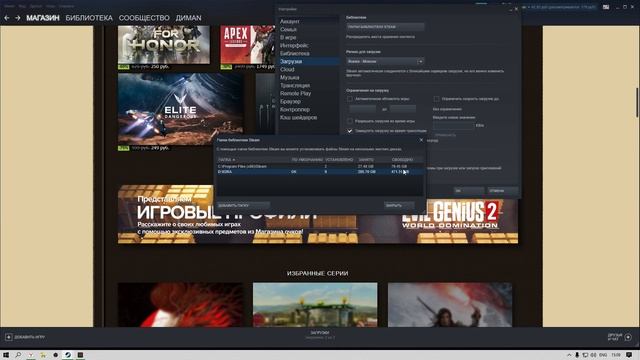Click the Steam library folders button
The width and height of the screenshot is (640, 360).
coord(385,27)
